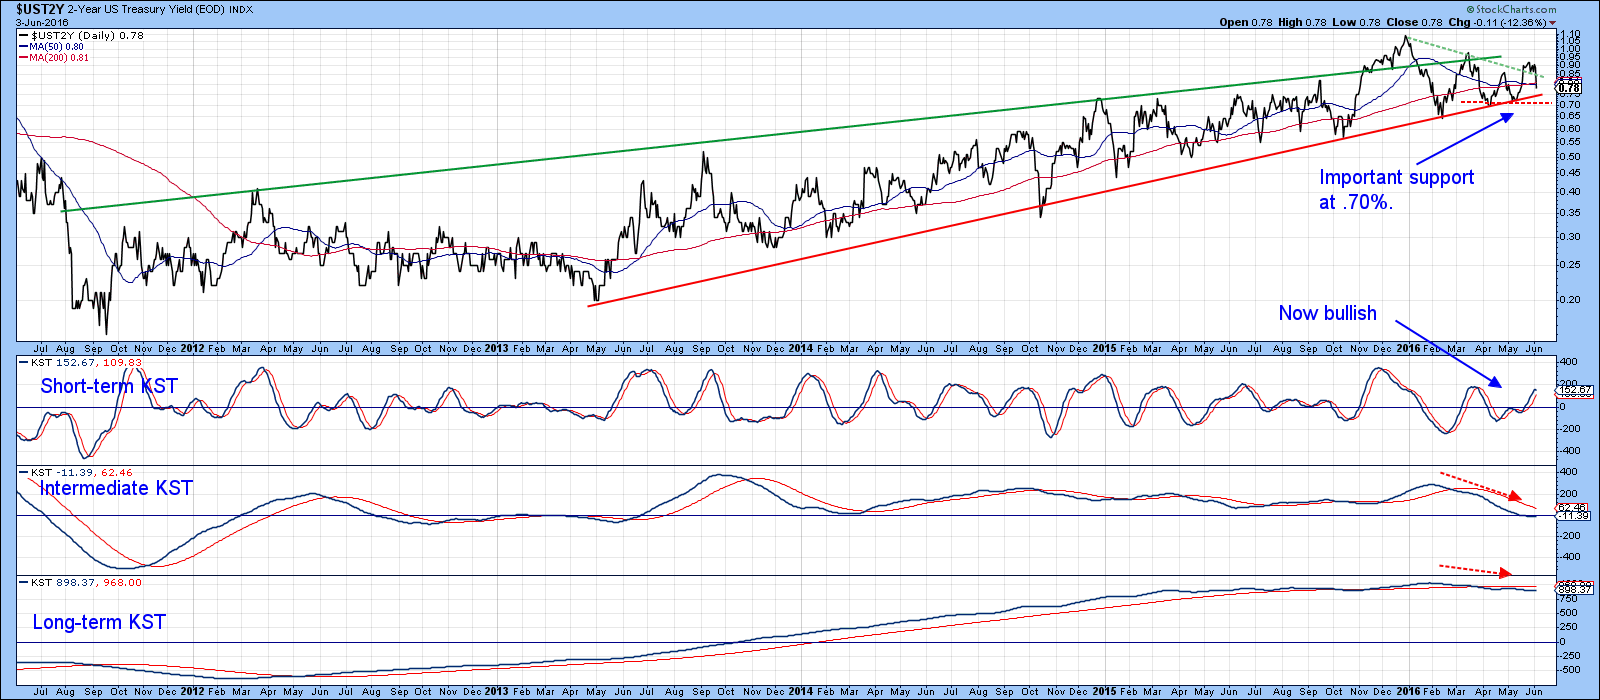Image resolution: width=1600 pixels, height=700 pixels.
Task: Click the red dashed arrow above Intermediate KST
Action: (x=1480, y=485)
